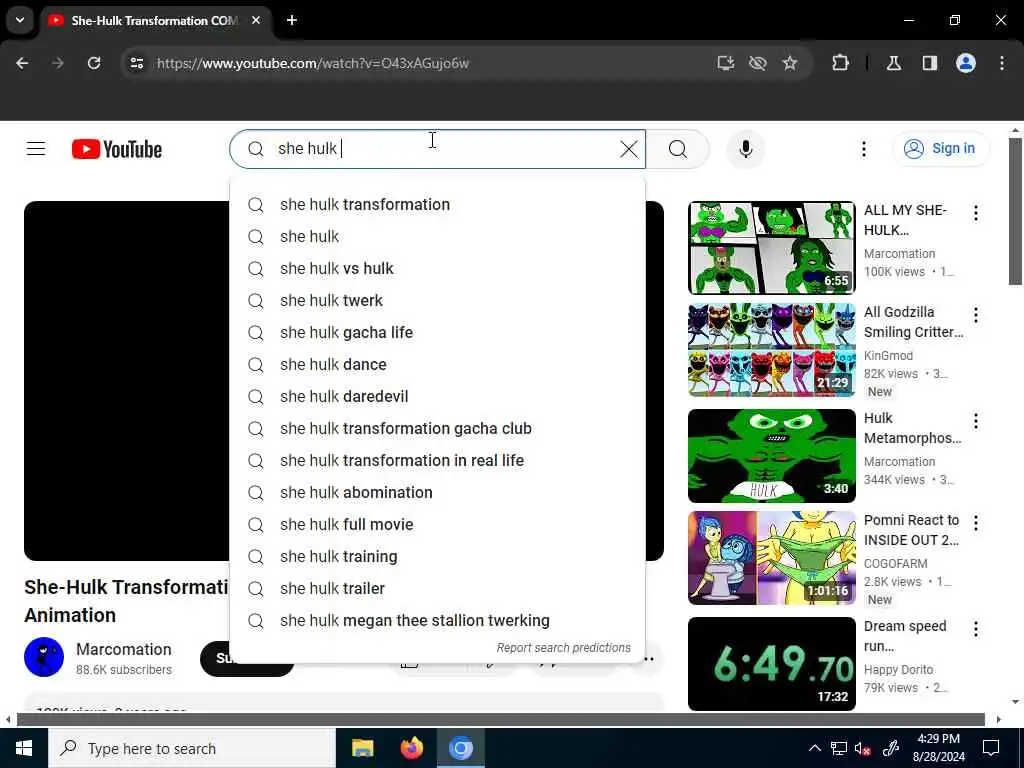Open File Explorer from taskbar
This screenshot has height=768, width=1024.
tap(362, 748)
